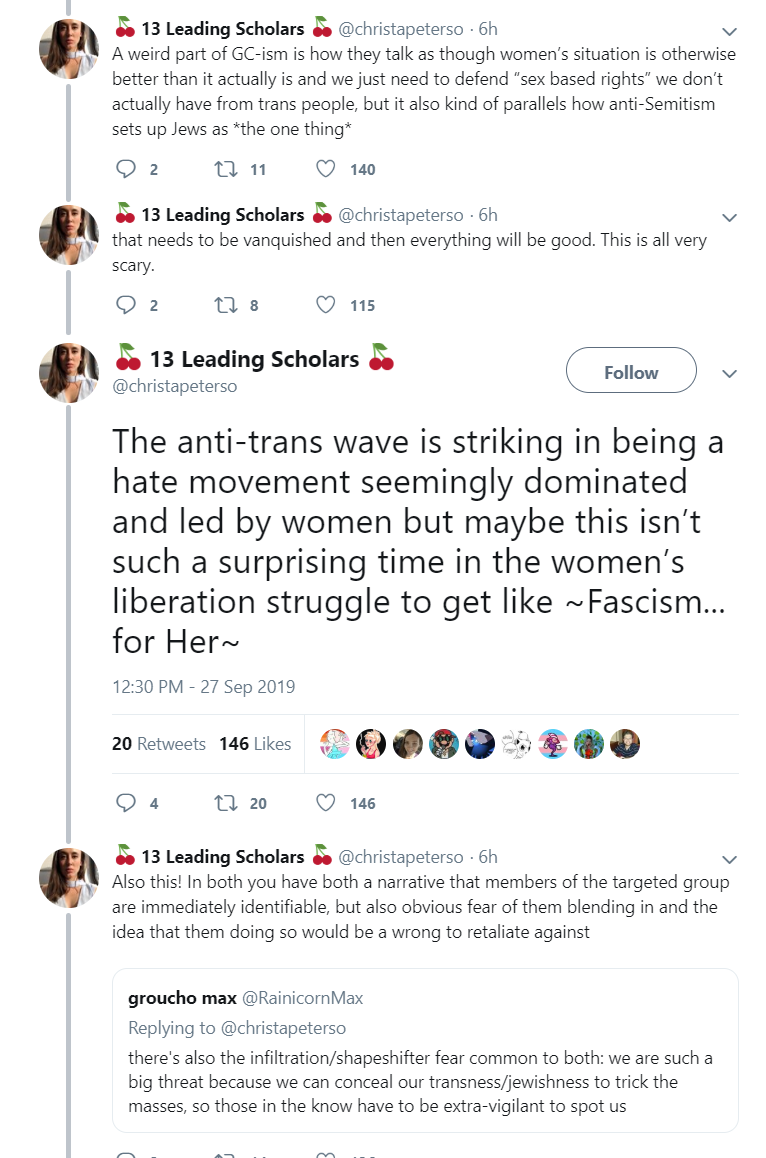Retweet the tweet with 8 retweets

225,305
